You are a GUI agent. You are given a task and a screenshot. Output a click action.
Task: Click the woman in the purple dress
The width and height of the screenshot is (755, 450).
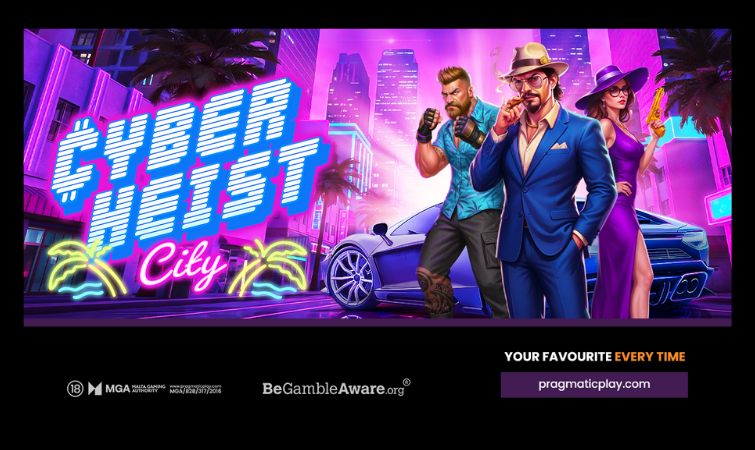click(x=621, y=193)
